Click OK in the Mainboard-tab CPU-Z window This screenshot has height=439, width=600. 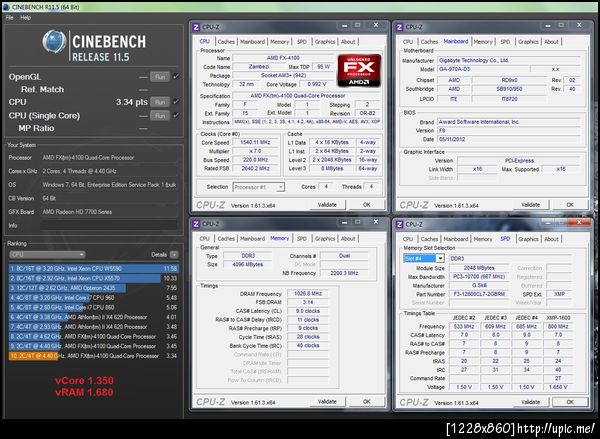[570, 205]
